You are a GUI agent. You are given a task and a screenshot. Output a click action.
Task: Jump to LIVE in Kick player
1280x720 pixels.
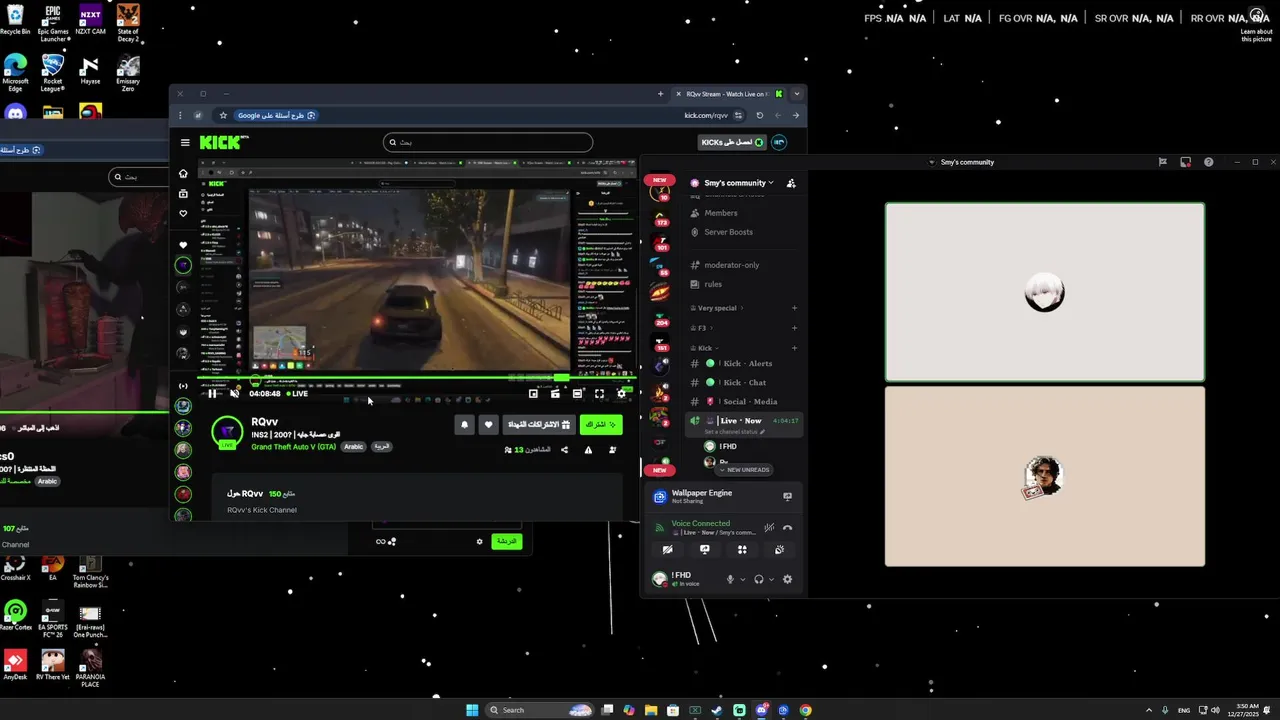click(x=297, y=394)
